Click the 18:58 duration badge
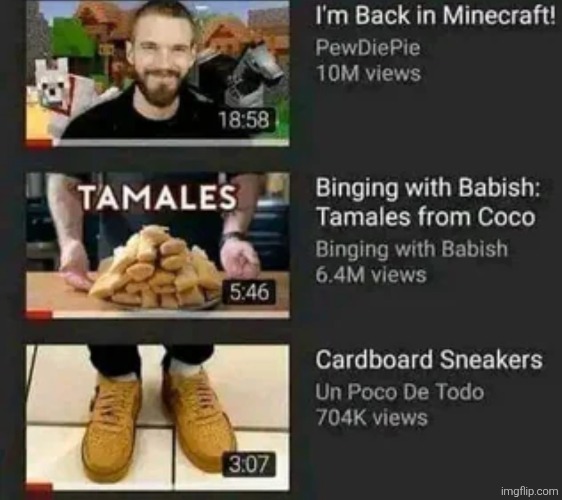Image resolution: width=562 pixels, height=500 pixels. coord(244,119)
